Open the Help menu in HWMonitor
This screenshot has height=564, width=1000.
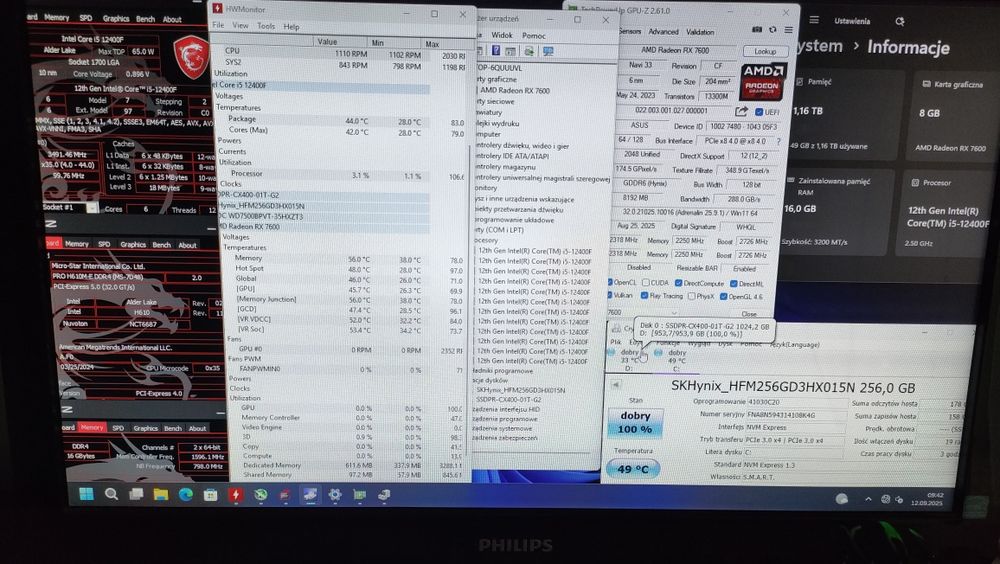tap(291, 27)
